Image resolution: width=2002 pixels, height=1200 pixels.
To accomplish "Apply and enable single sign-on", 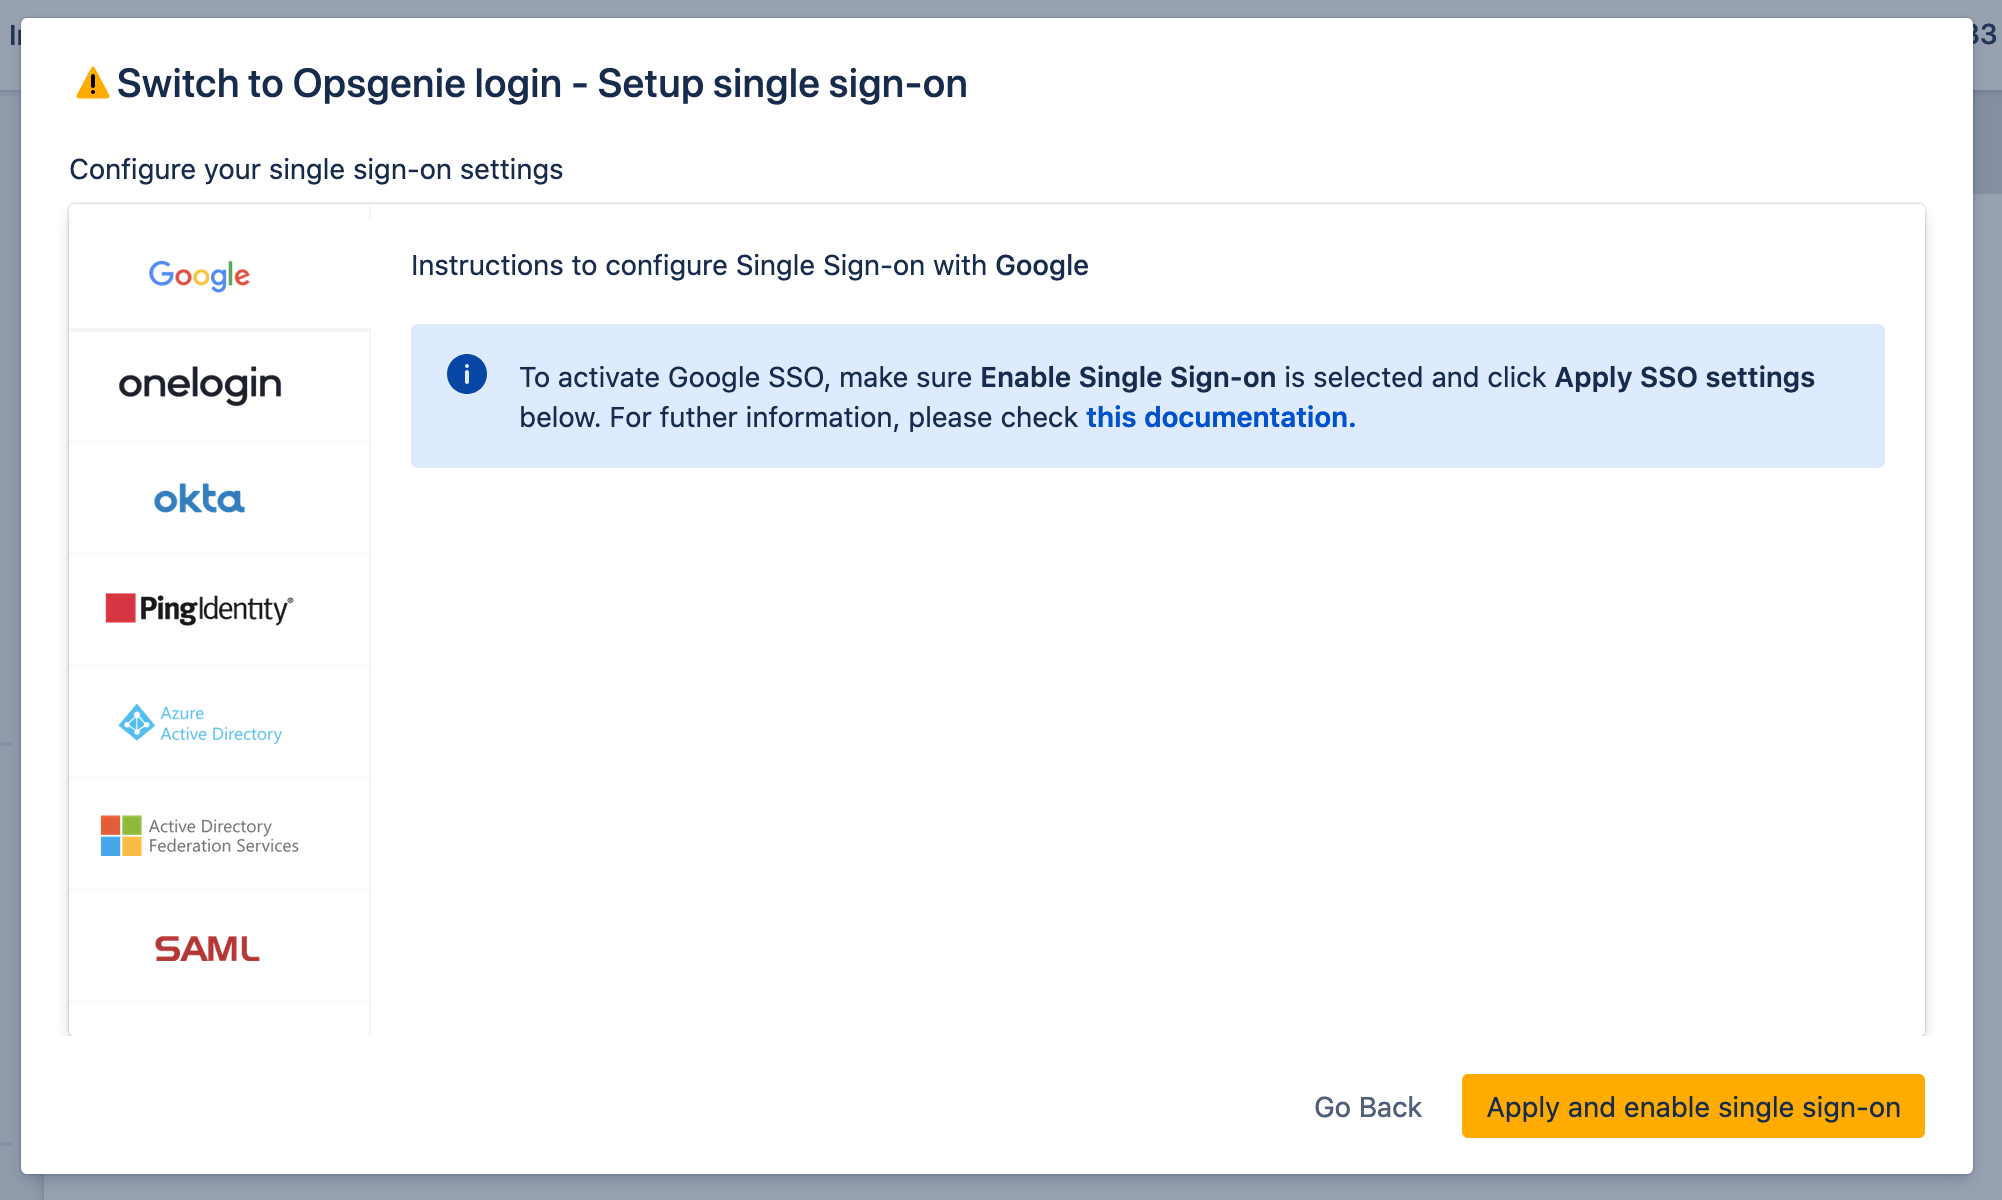I will point(1693,1107).
